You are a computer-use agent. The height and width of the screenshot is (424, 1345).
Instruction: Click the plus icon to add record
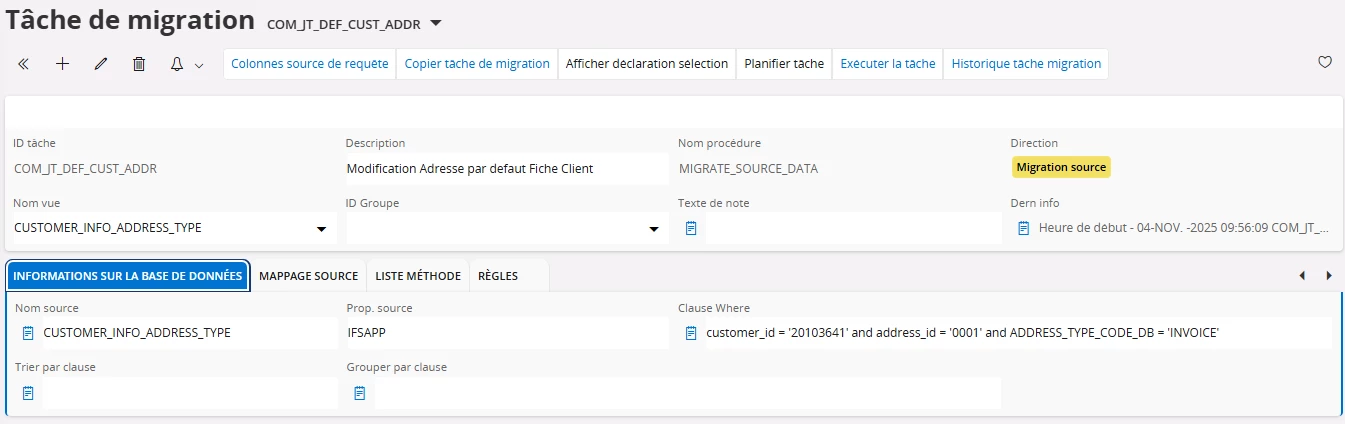tap(62, 64)
